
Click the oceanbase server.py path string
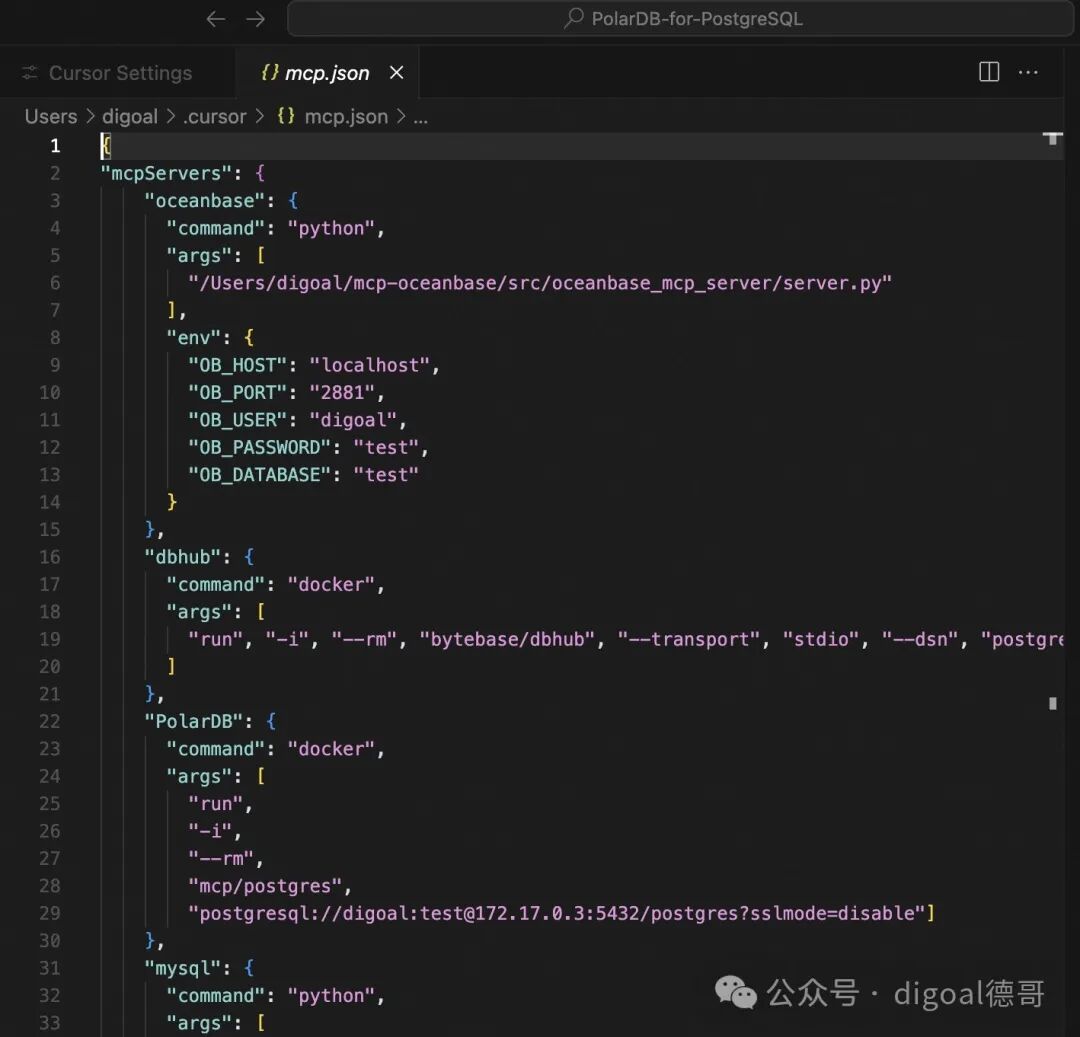[540, 283]
